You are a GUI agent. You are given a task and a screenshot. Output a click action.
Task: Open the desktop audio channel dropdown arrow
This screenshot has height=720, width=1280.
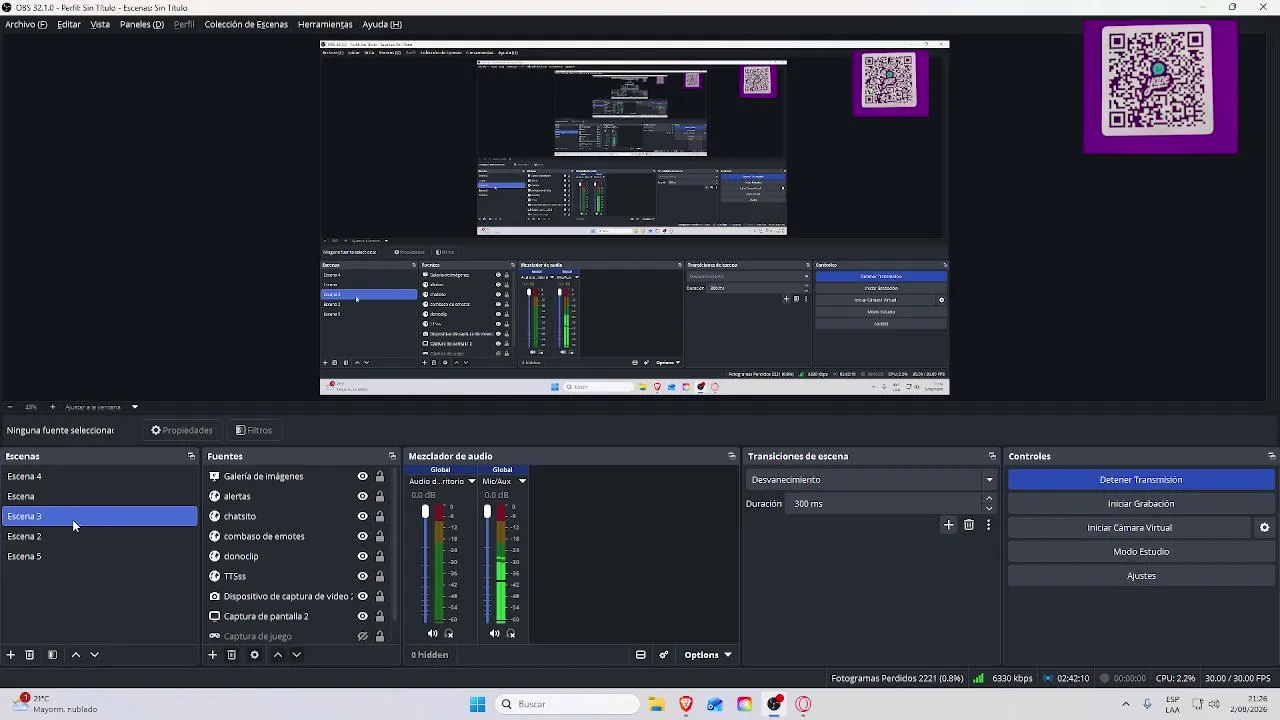coord(472,481)
